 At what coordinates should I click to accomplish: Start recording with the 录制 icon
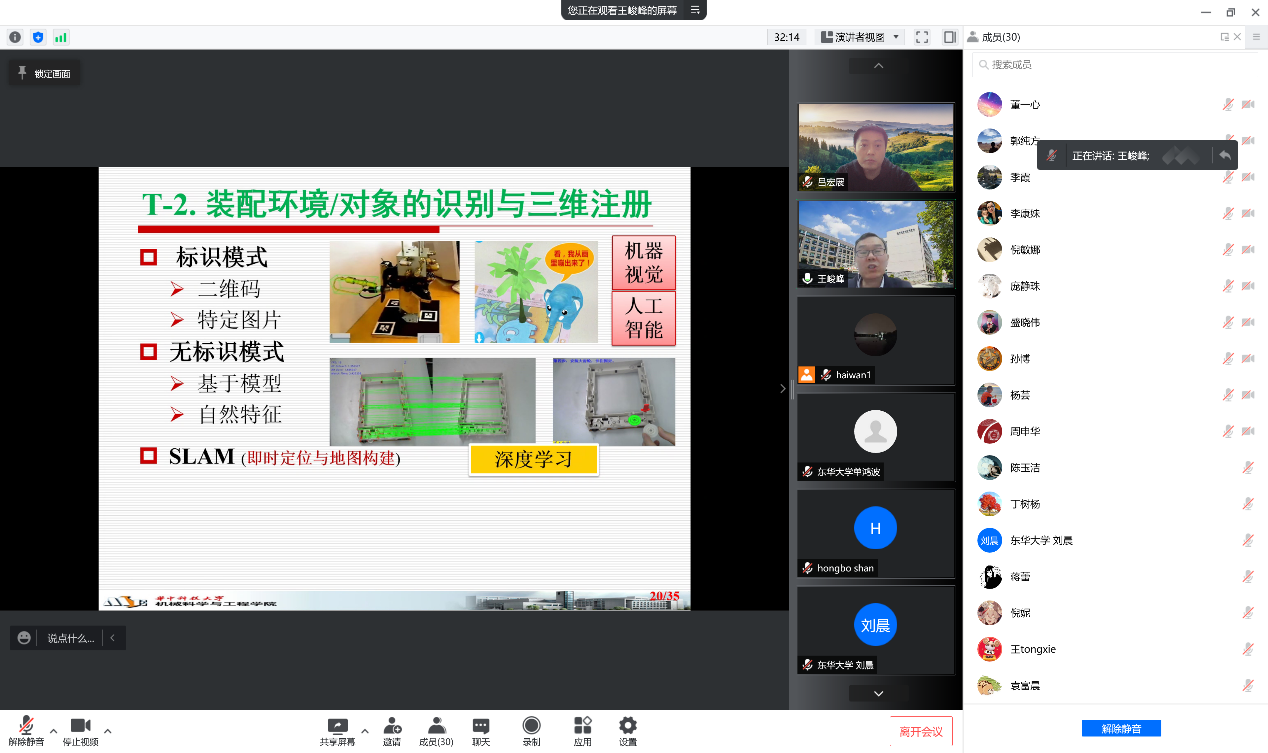[x=531, y=726]
